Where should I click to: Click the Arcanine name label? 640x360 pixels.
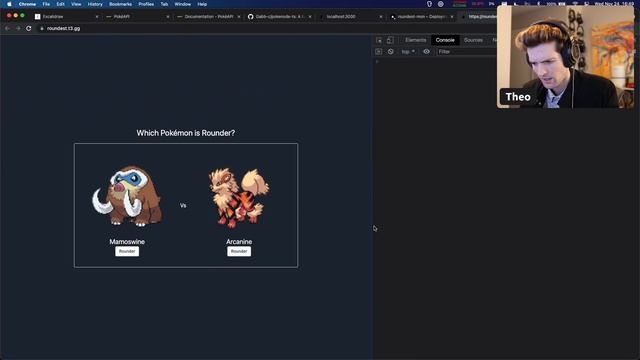click(239, 242)
